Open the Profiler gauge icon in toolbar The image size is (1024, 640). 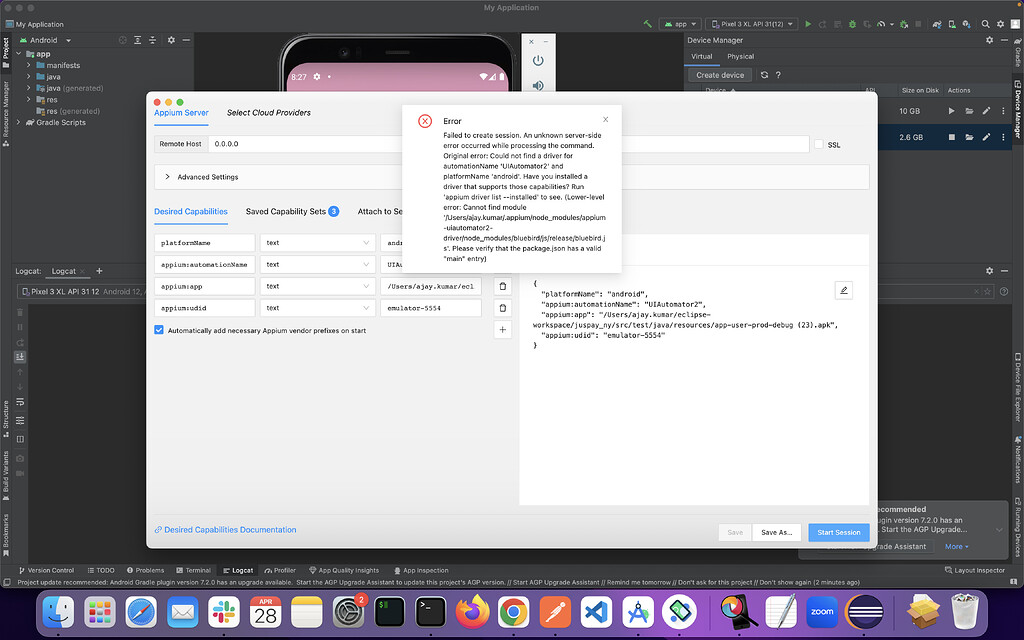coord(881,24)
